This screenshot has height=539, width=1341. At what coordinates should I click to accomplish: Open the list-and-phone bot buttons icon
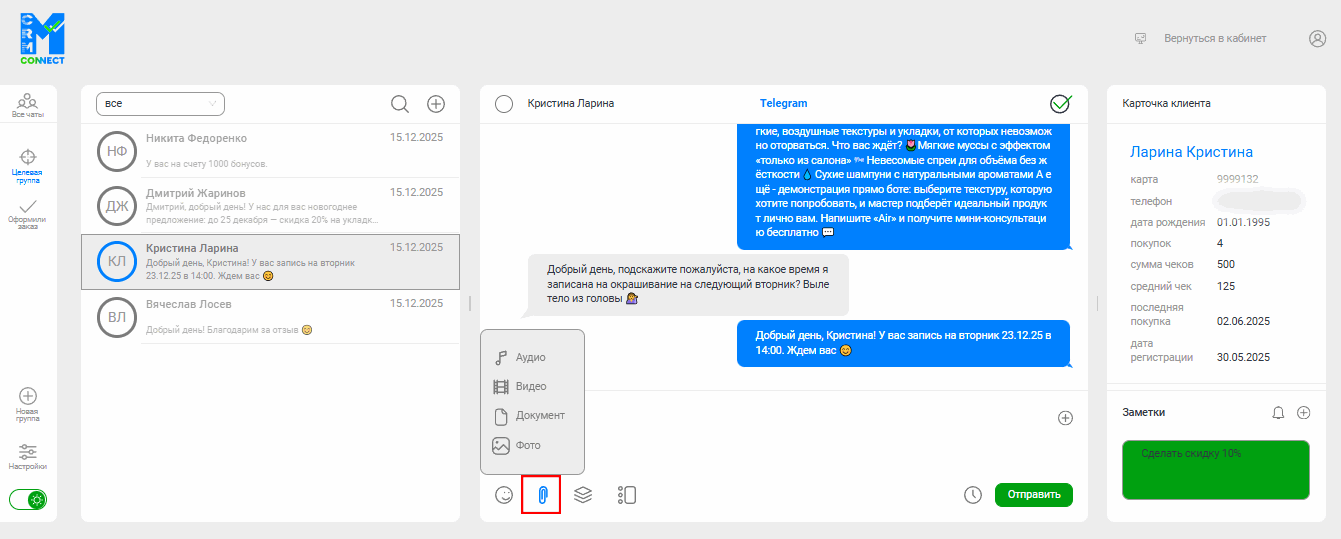[627, 495]
